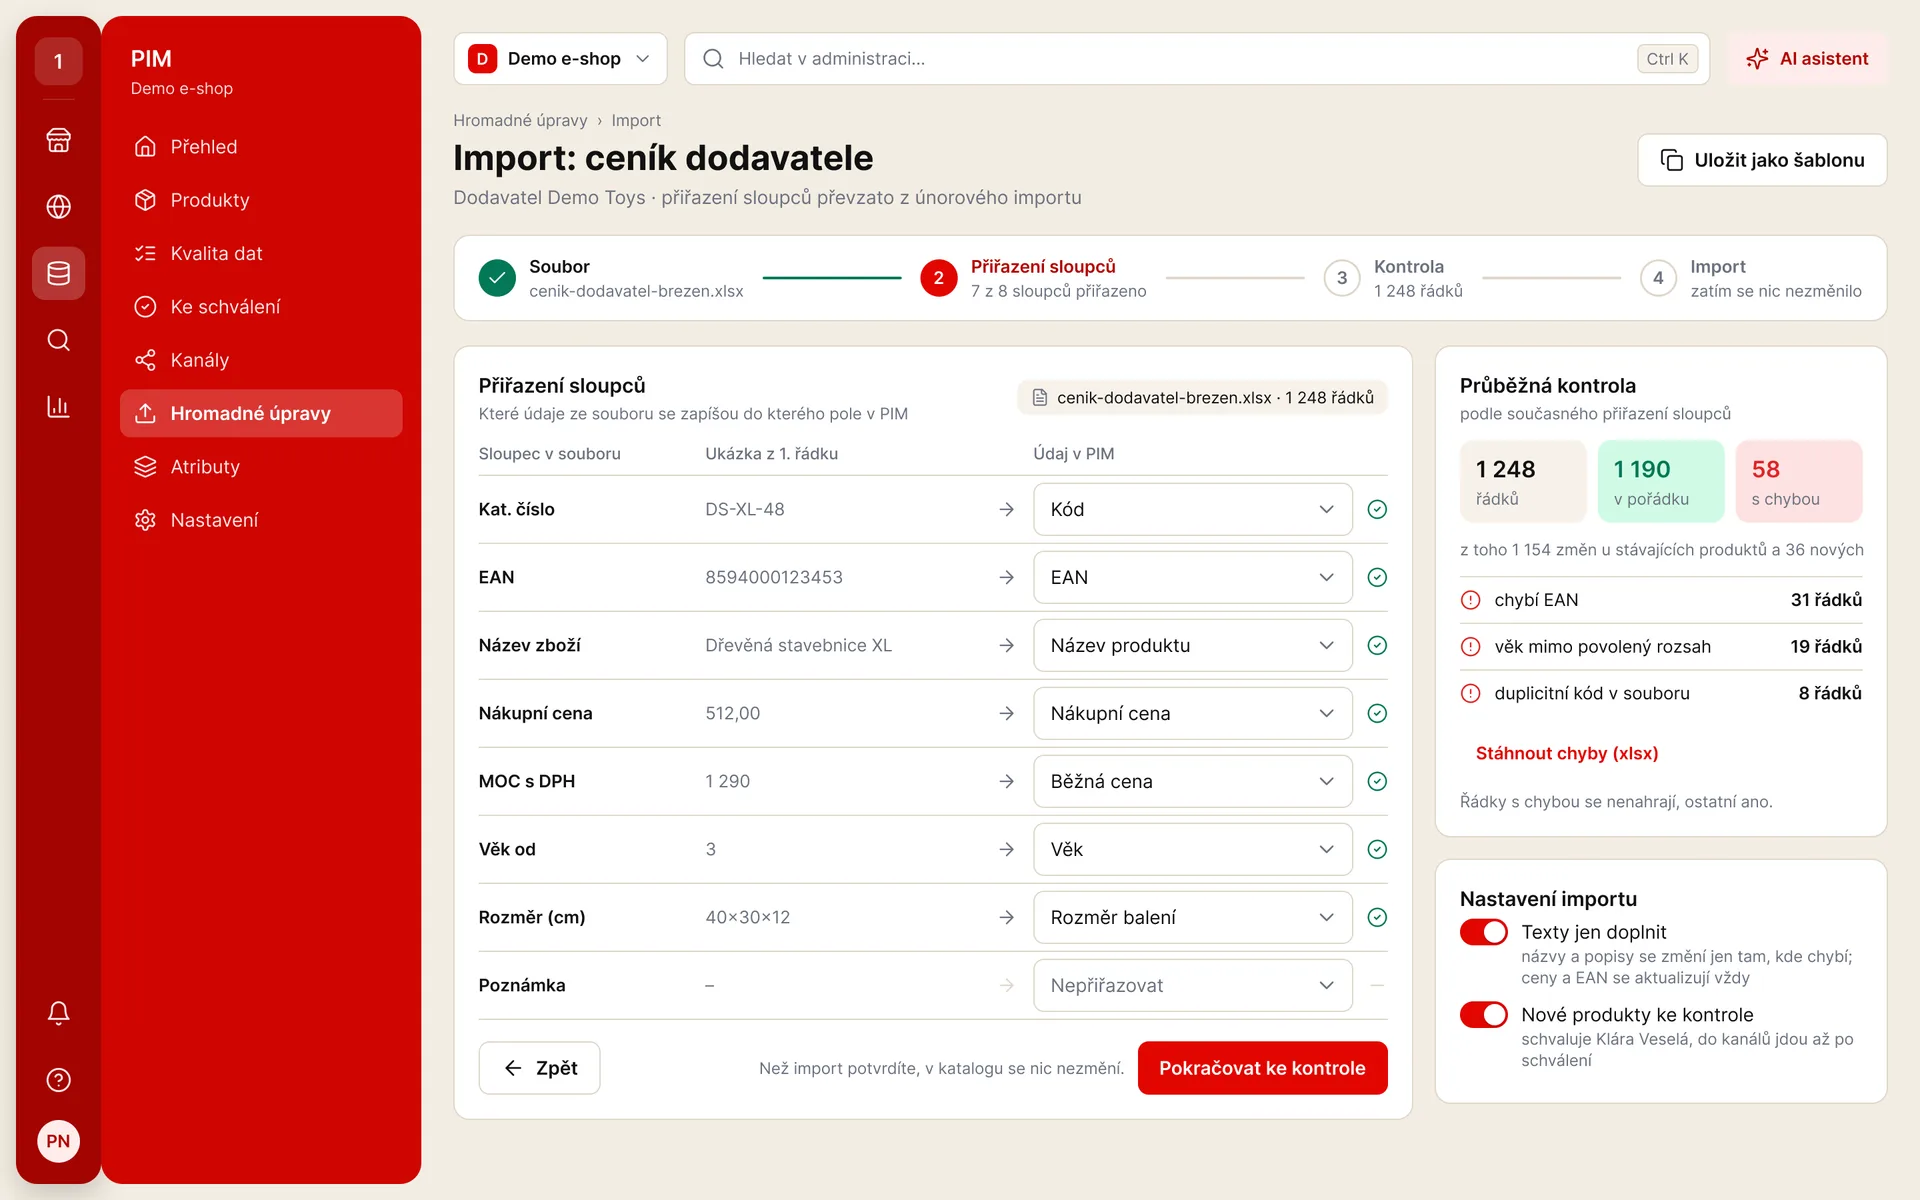Open the Nepřiřazovat dropdown for Poznámka
The image size is (1920, 1200).
point(1192,985)
